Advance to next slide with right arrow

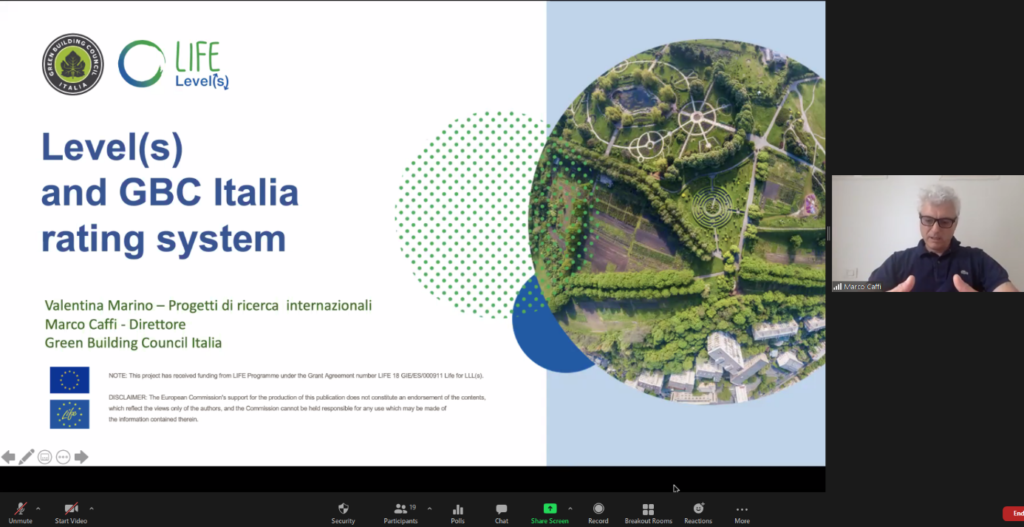tap(81, 456)
